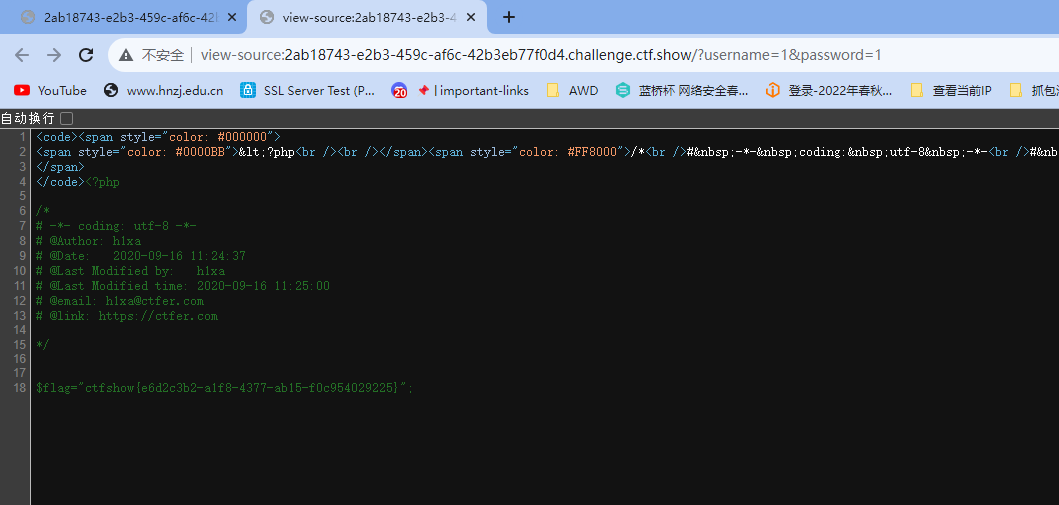Click the '#FF8000' color value in source

pyautogui.click(x=594, y=152)
